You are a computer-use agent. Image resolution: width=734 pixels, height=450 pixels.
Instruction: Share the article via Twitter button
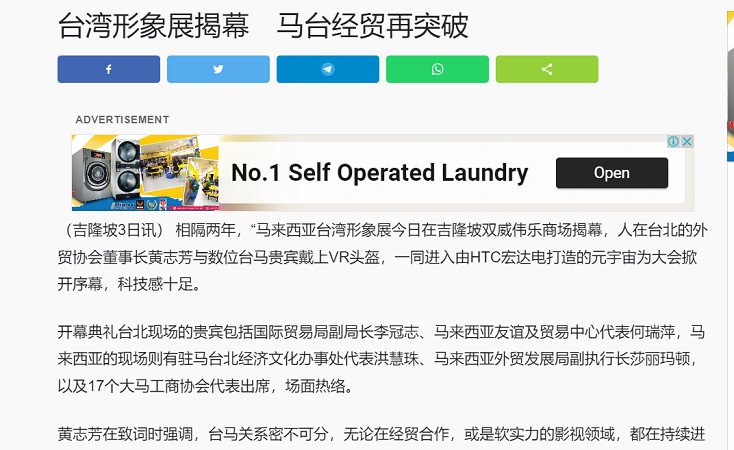click(218, 69)
